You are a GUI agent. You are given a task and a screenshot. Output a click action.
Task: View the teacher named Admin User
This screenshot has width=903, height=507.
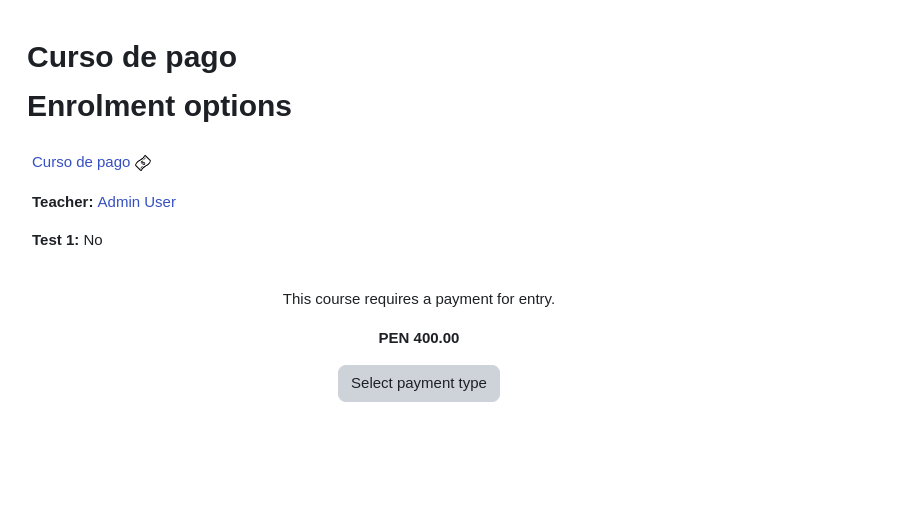(x=136, y=202)
